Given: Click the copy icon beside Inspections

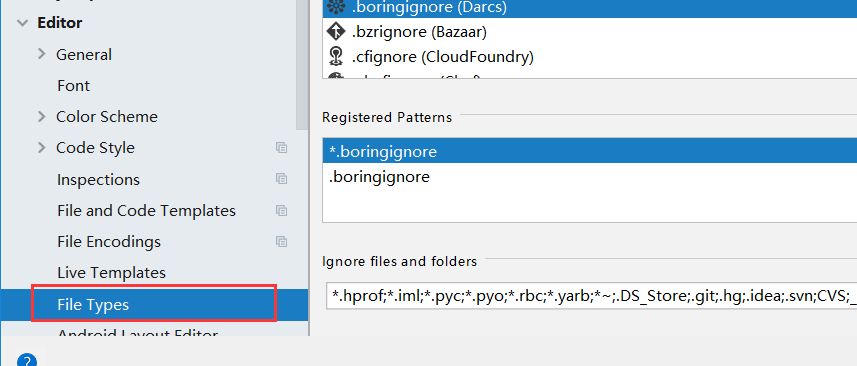Looking at the screenshot, I should tap(281, 179).
